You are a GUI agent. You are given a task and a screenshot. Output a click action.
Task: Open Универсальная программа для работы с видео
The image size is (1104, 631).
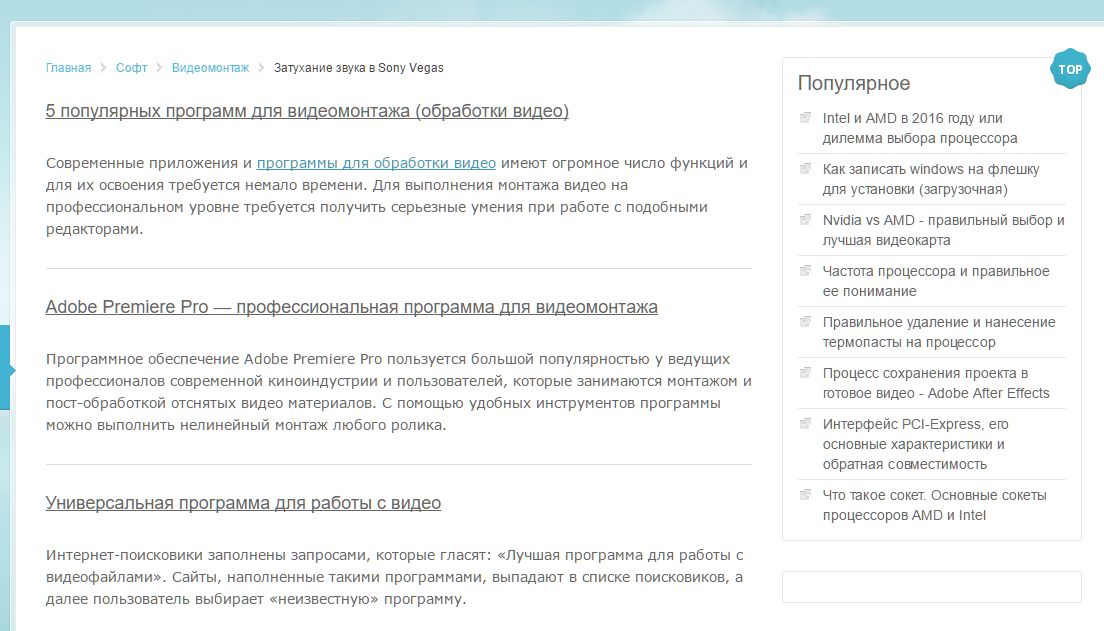pyautogui.click(x=243, y=503)
